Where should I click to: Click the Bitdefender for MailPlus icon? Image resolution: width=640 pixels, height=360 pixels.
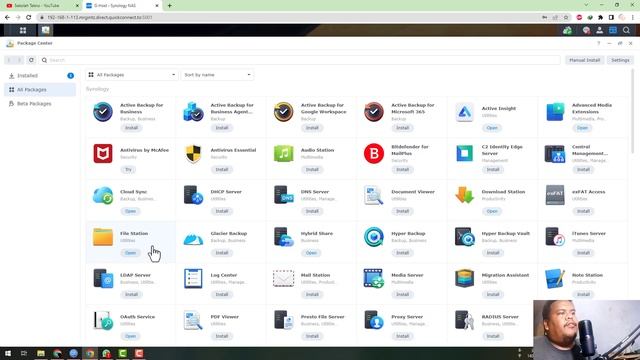374,153
